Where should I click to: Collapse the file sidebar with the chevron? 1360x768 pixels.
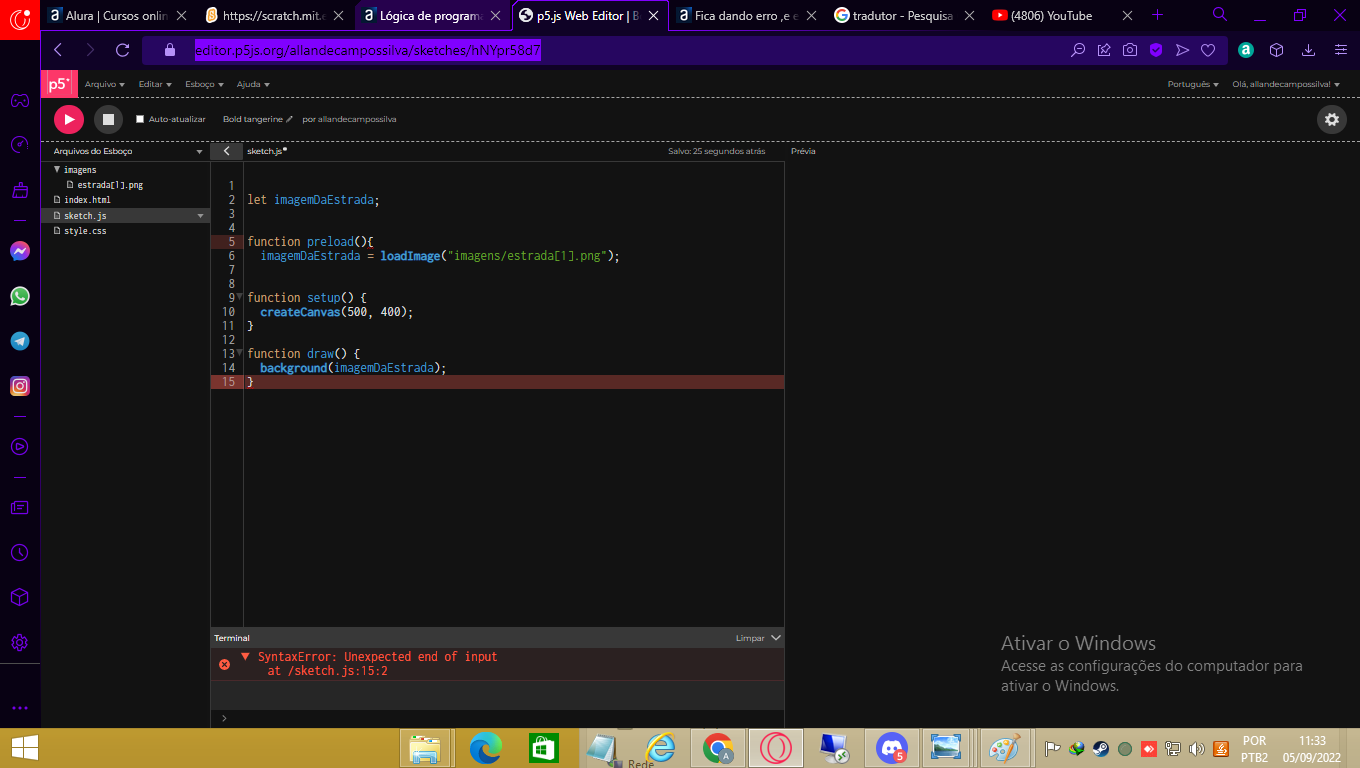point(226,151)
